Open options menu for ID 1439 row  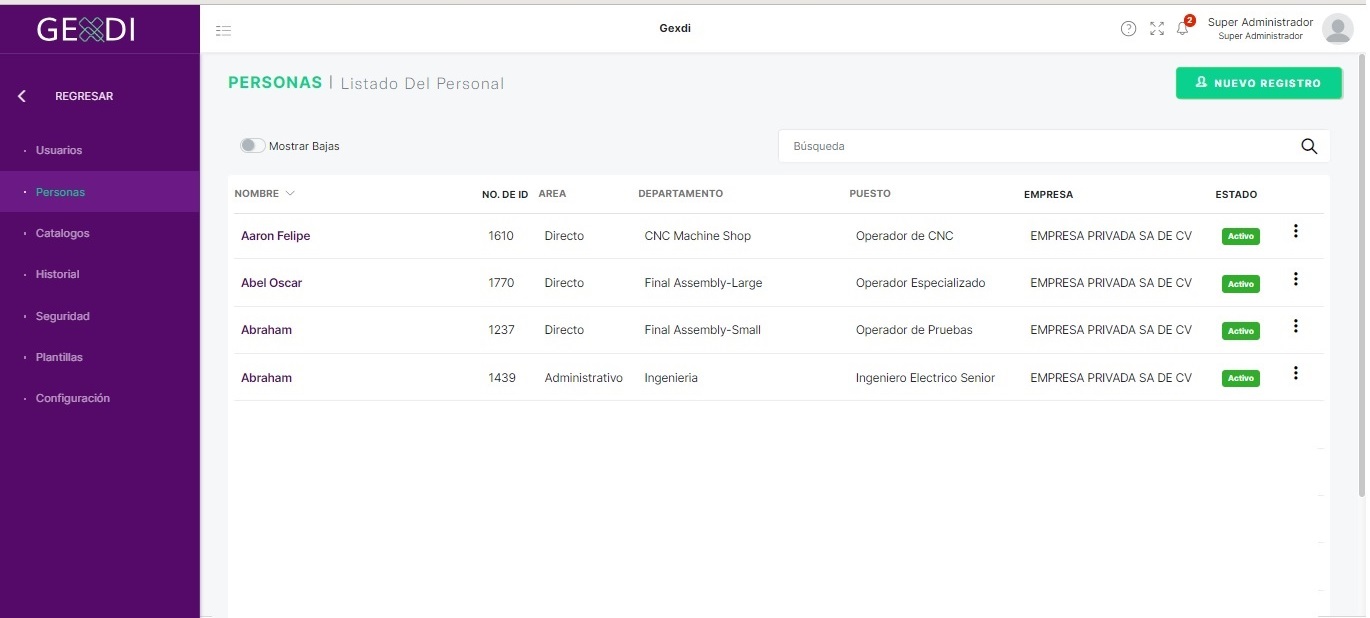pos(1296,373)
